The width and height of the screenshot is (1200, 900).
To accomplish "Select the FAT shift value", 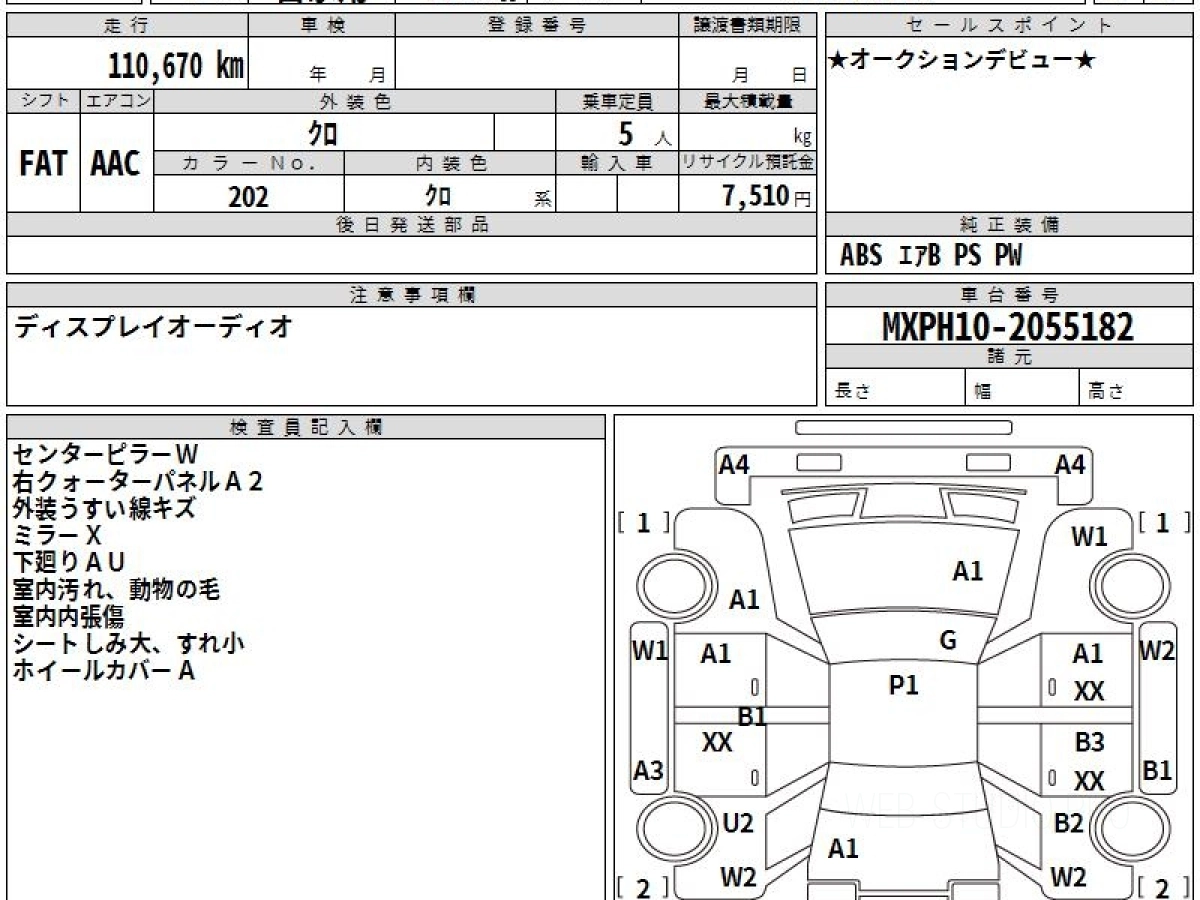I will pos(43,164).
